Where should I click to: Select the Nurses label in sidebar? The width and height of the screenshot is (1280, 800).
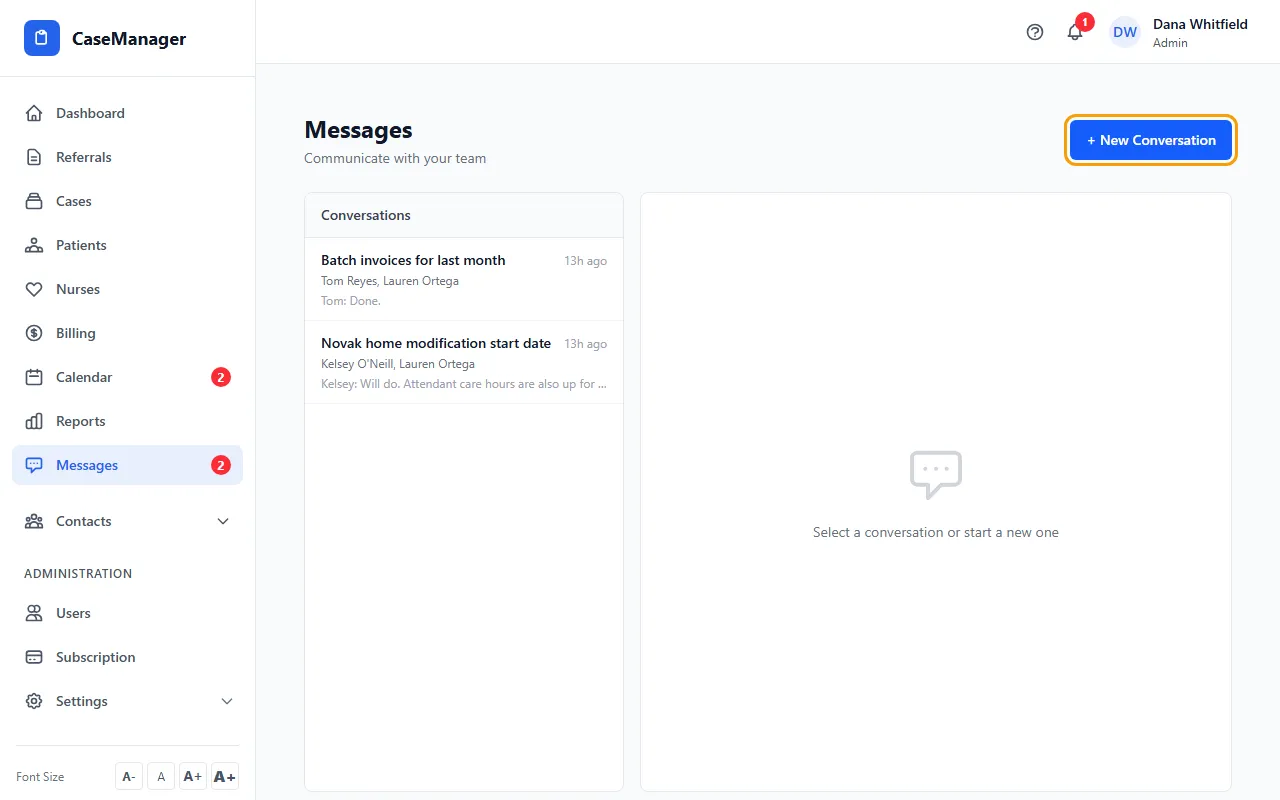[78, 289]
